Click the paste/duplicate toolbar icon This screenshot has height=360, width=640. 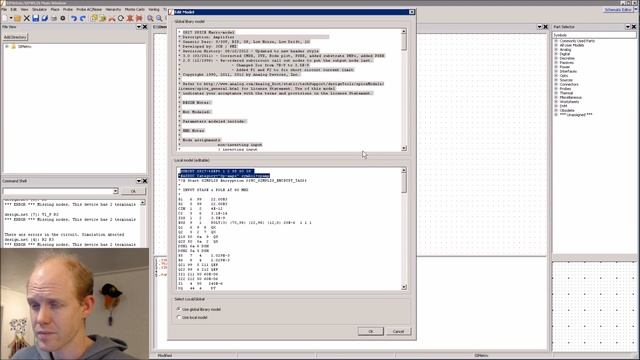[103, 18]
